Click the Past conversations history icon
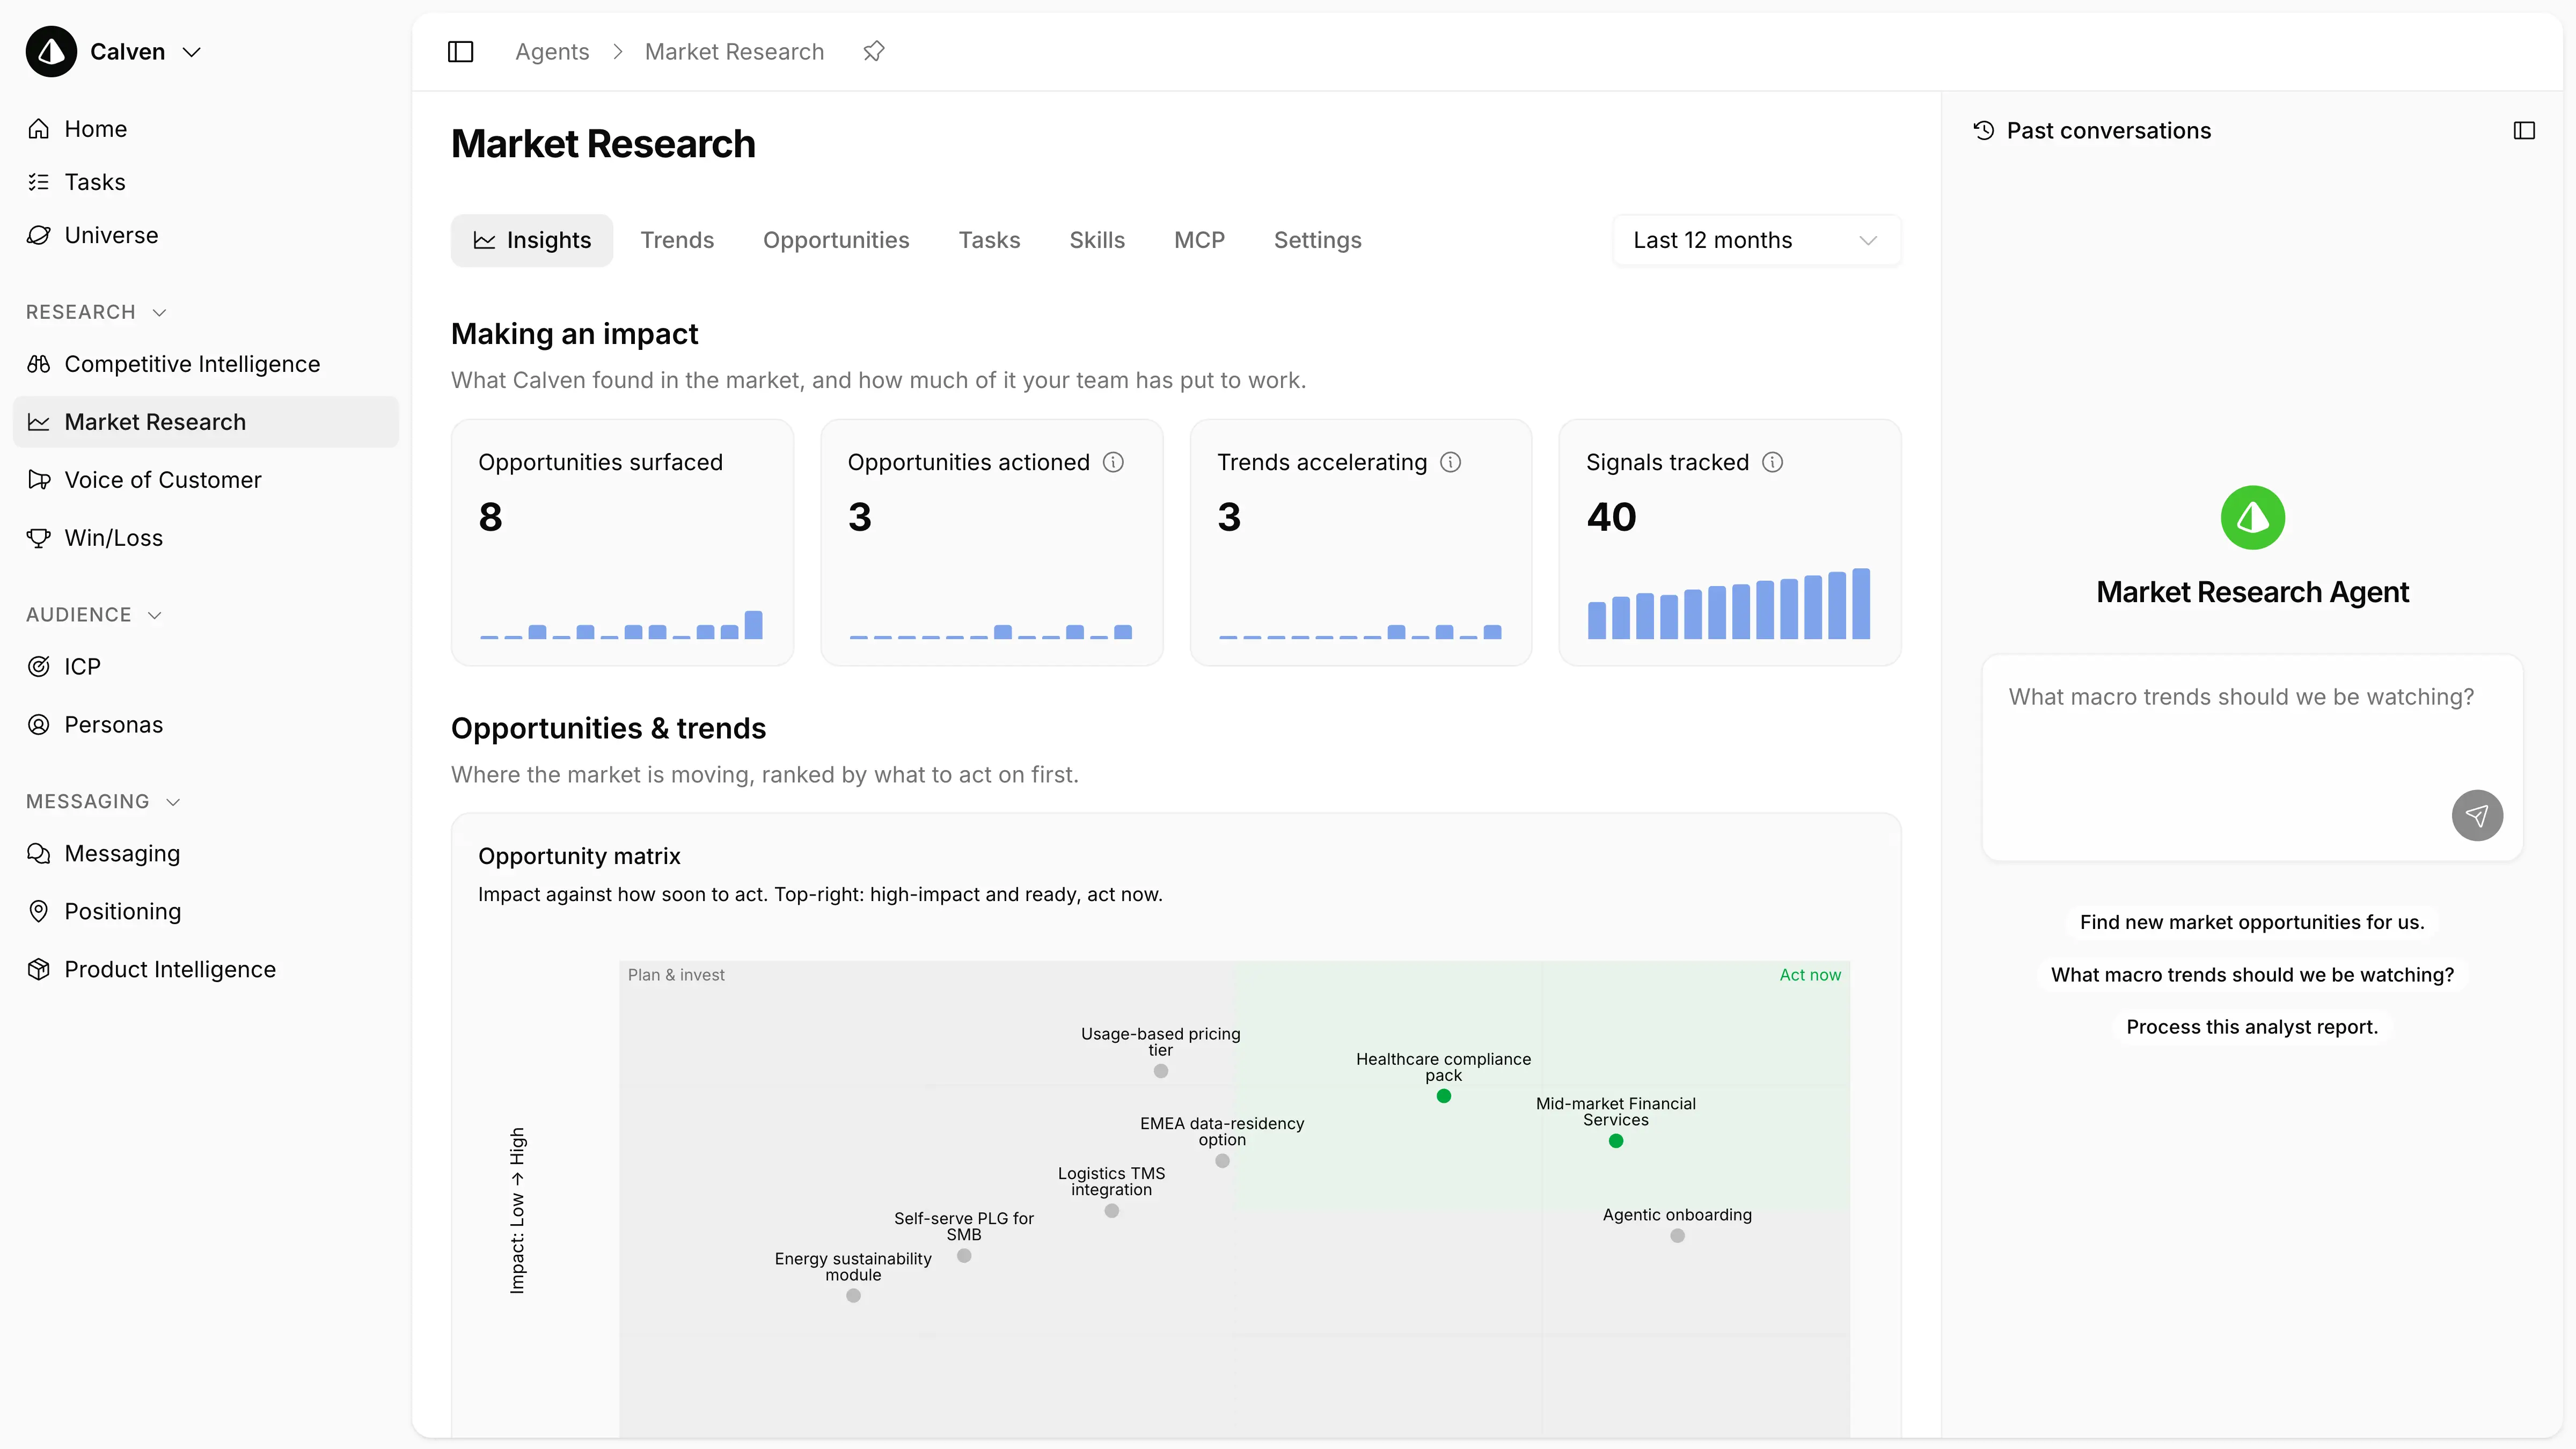 point(1984,131)
